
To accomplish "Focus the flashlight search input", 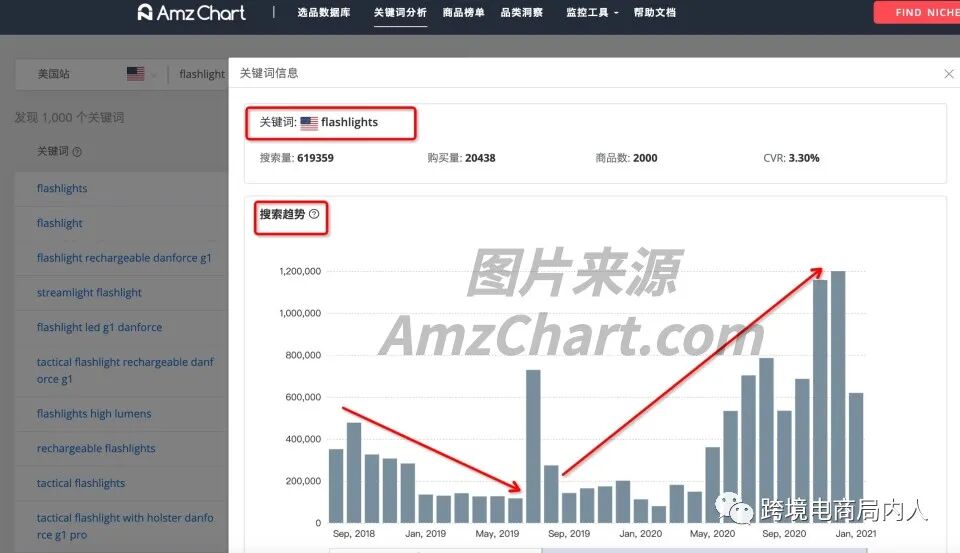I will (202, 74).
